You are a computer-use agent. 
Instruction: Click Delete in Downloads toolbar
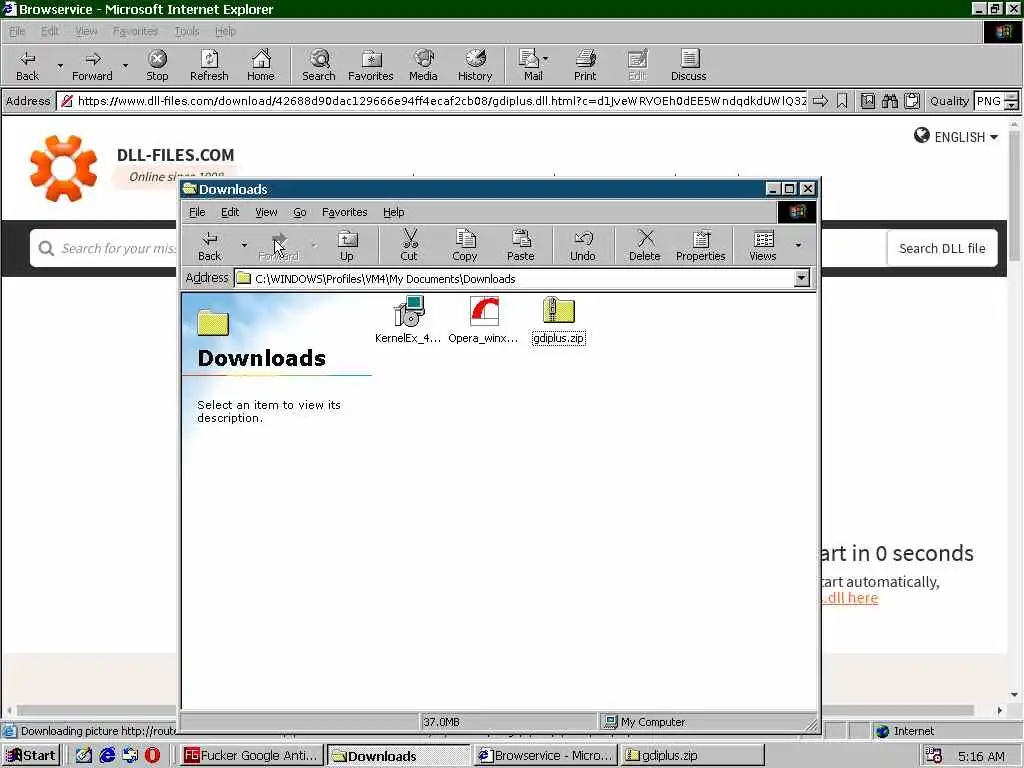click(x=645, y=246)
